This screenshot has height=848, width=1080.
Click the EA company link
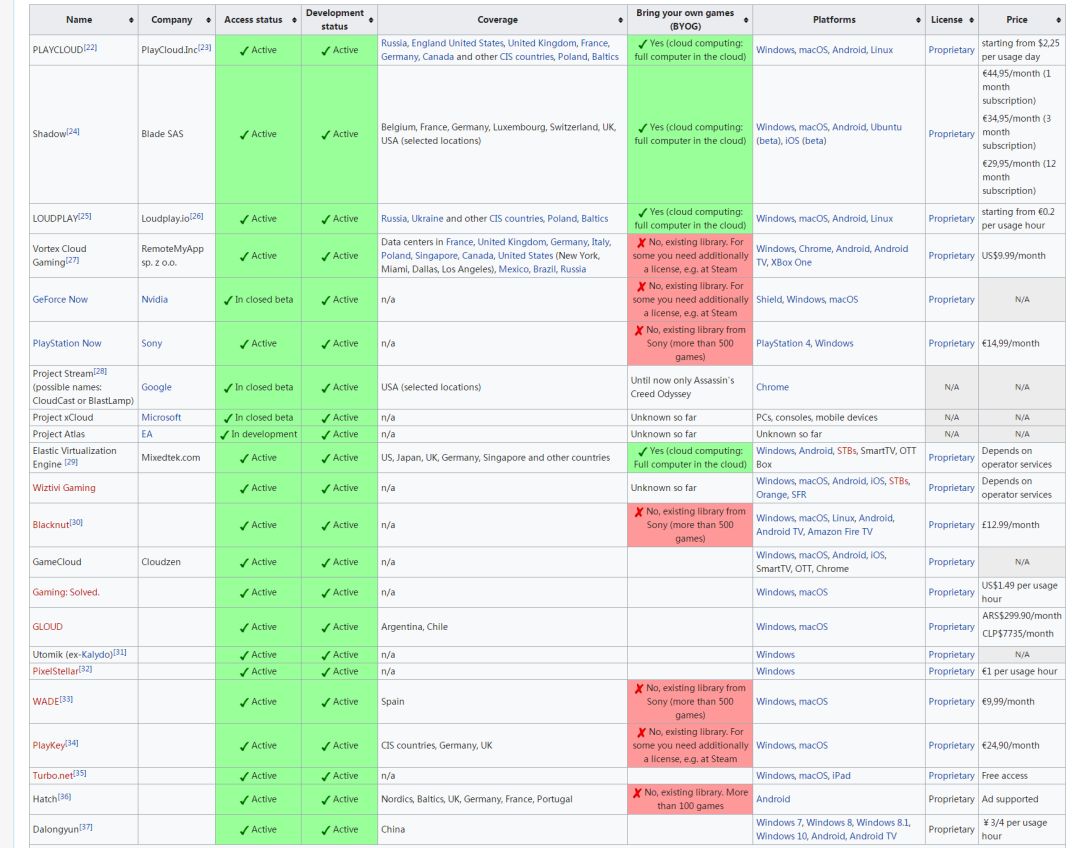click(147, 434)
